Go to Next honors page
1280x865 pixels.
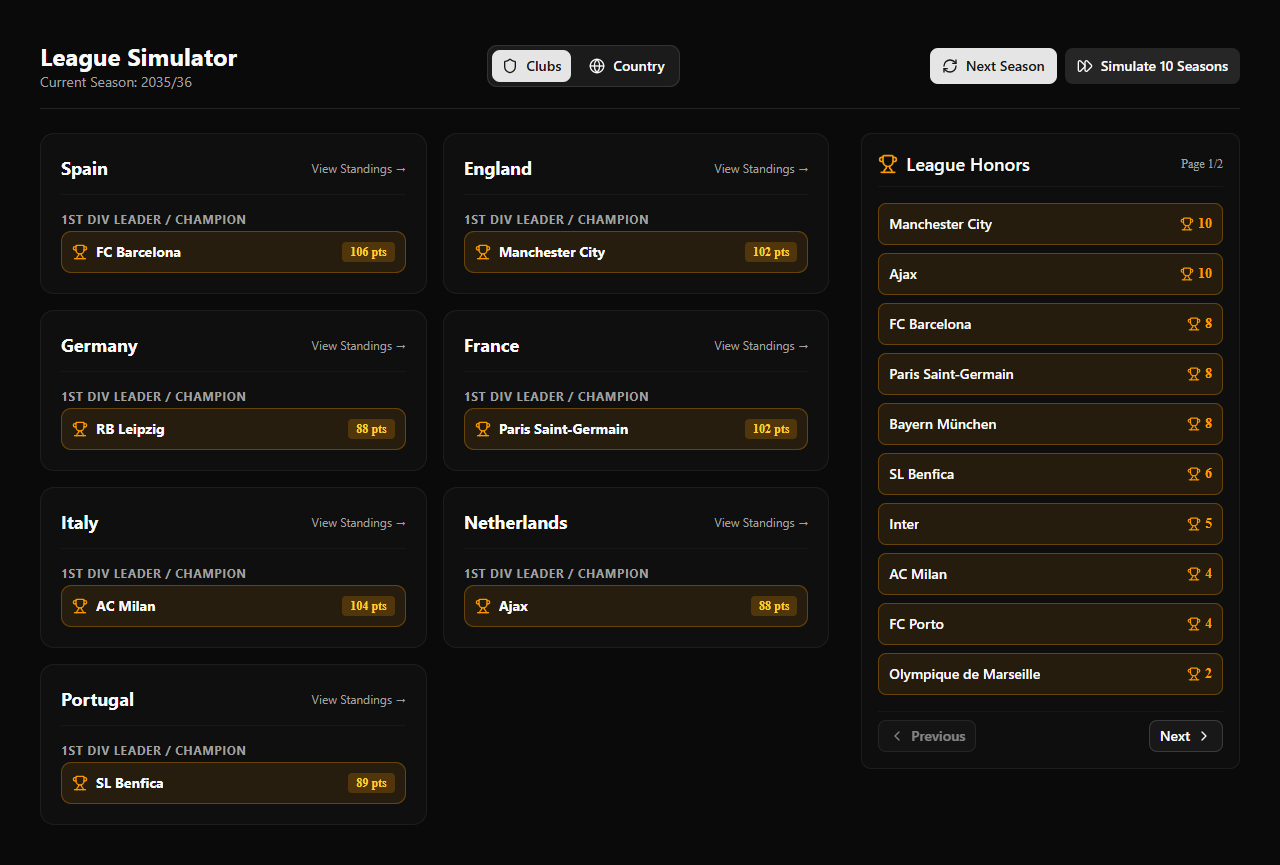click(1186, 736)
